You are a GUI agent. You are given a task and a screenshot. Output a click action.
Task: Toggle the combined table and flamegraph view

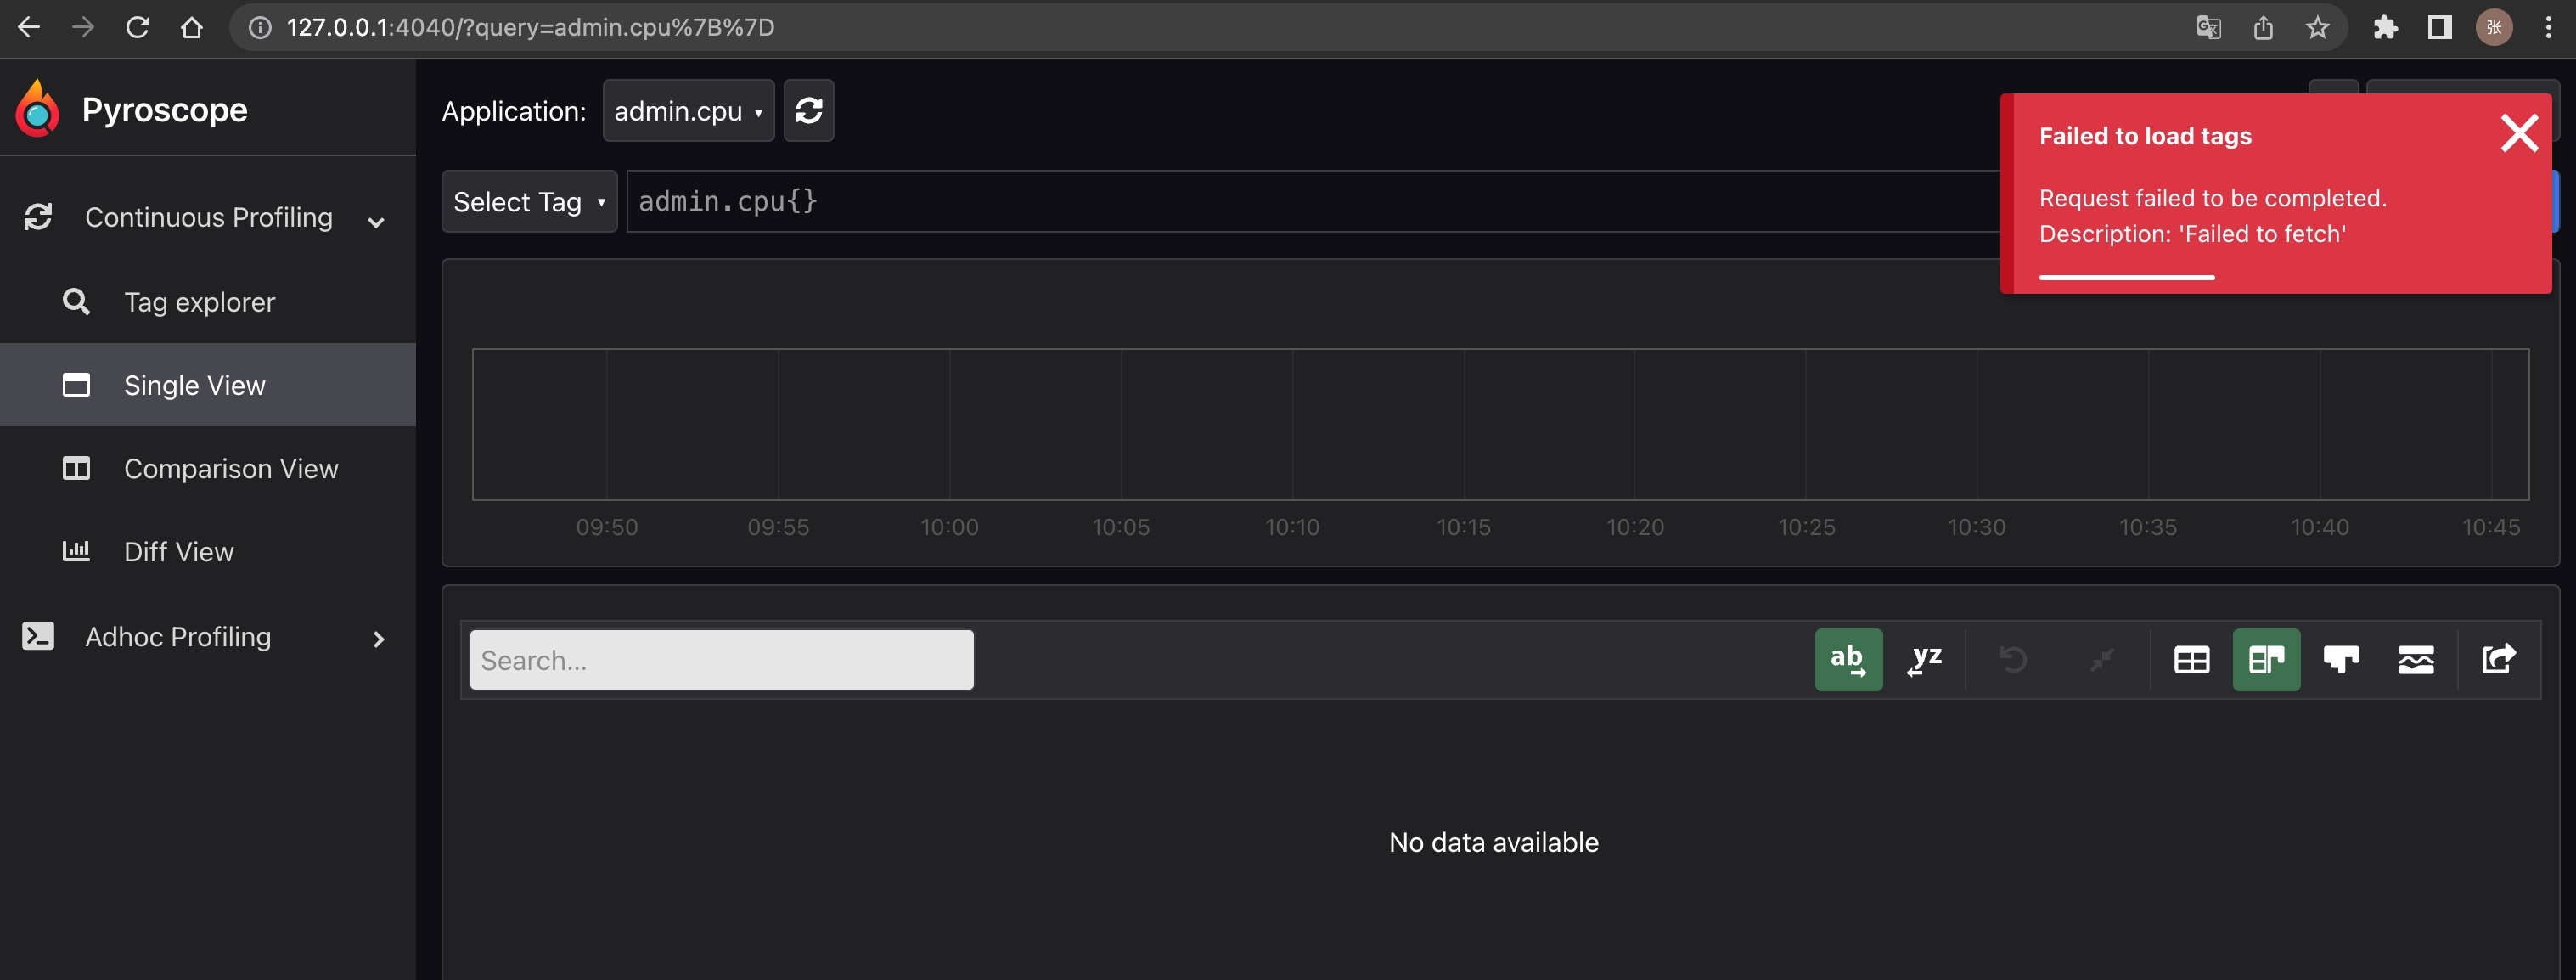coord(2266,660)
